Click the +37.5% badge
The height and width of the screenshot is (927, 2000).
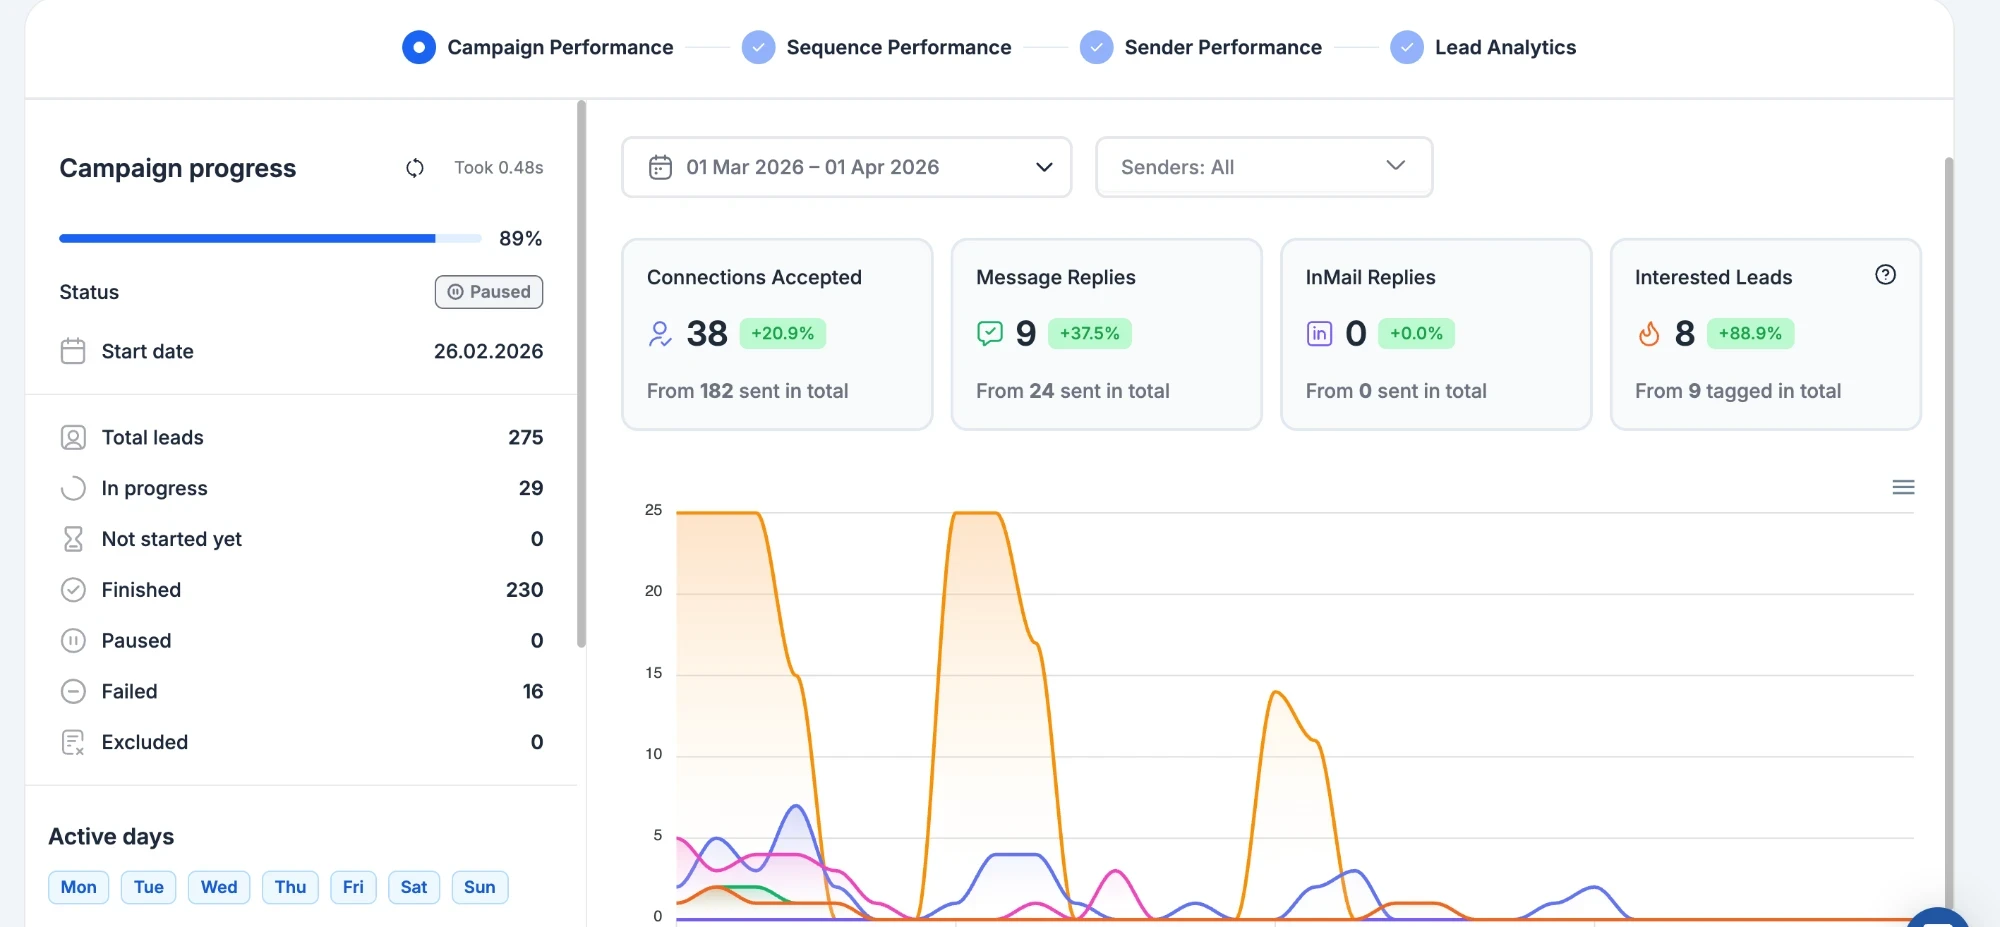1090,333
